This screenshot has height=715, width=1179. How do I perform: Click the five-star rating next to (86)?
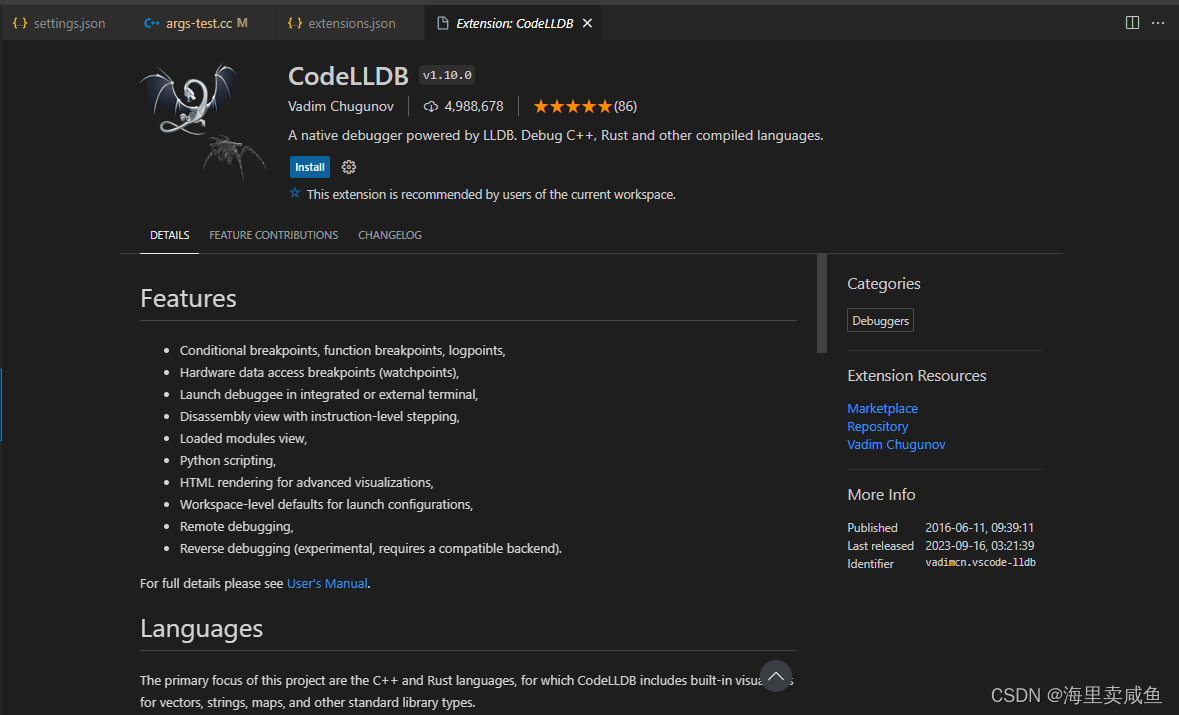click(x=572, y=105)
